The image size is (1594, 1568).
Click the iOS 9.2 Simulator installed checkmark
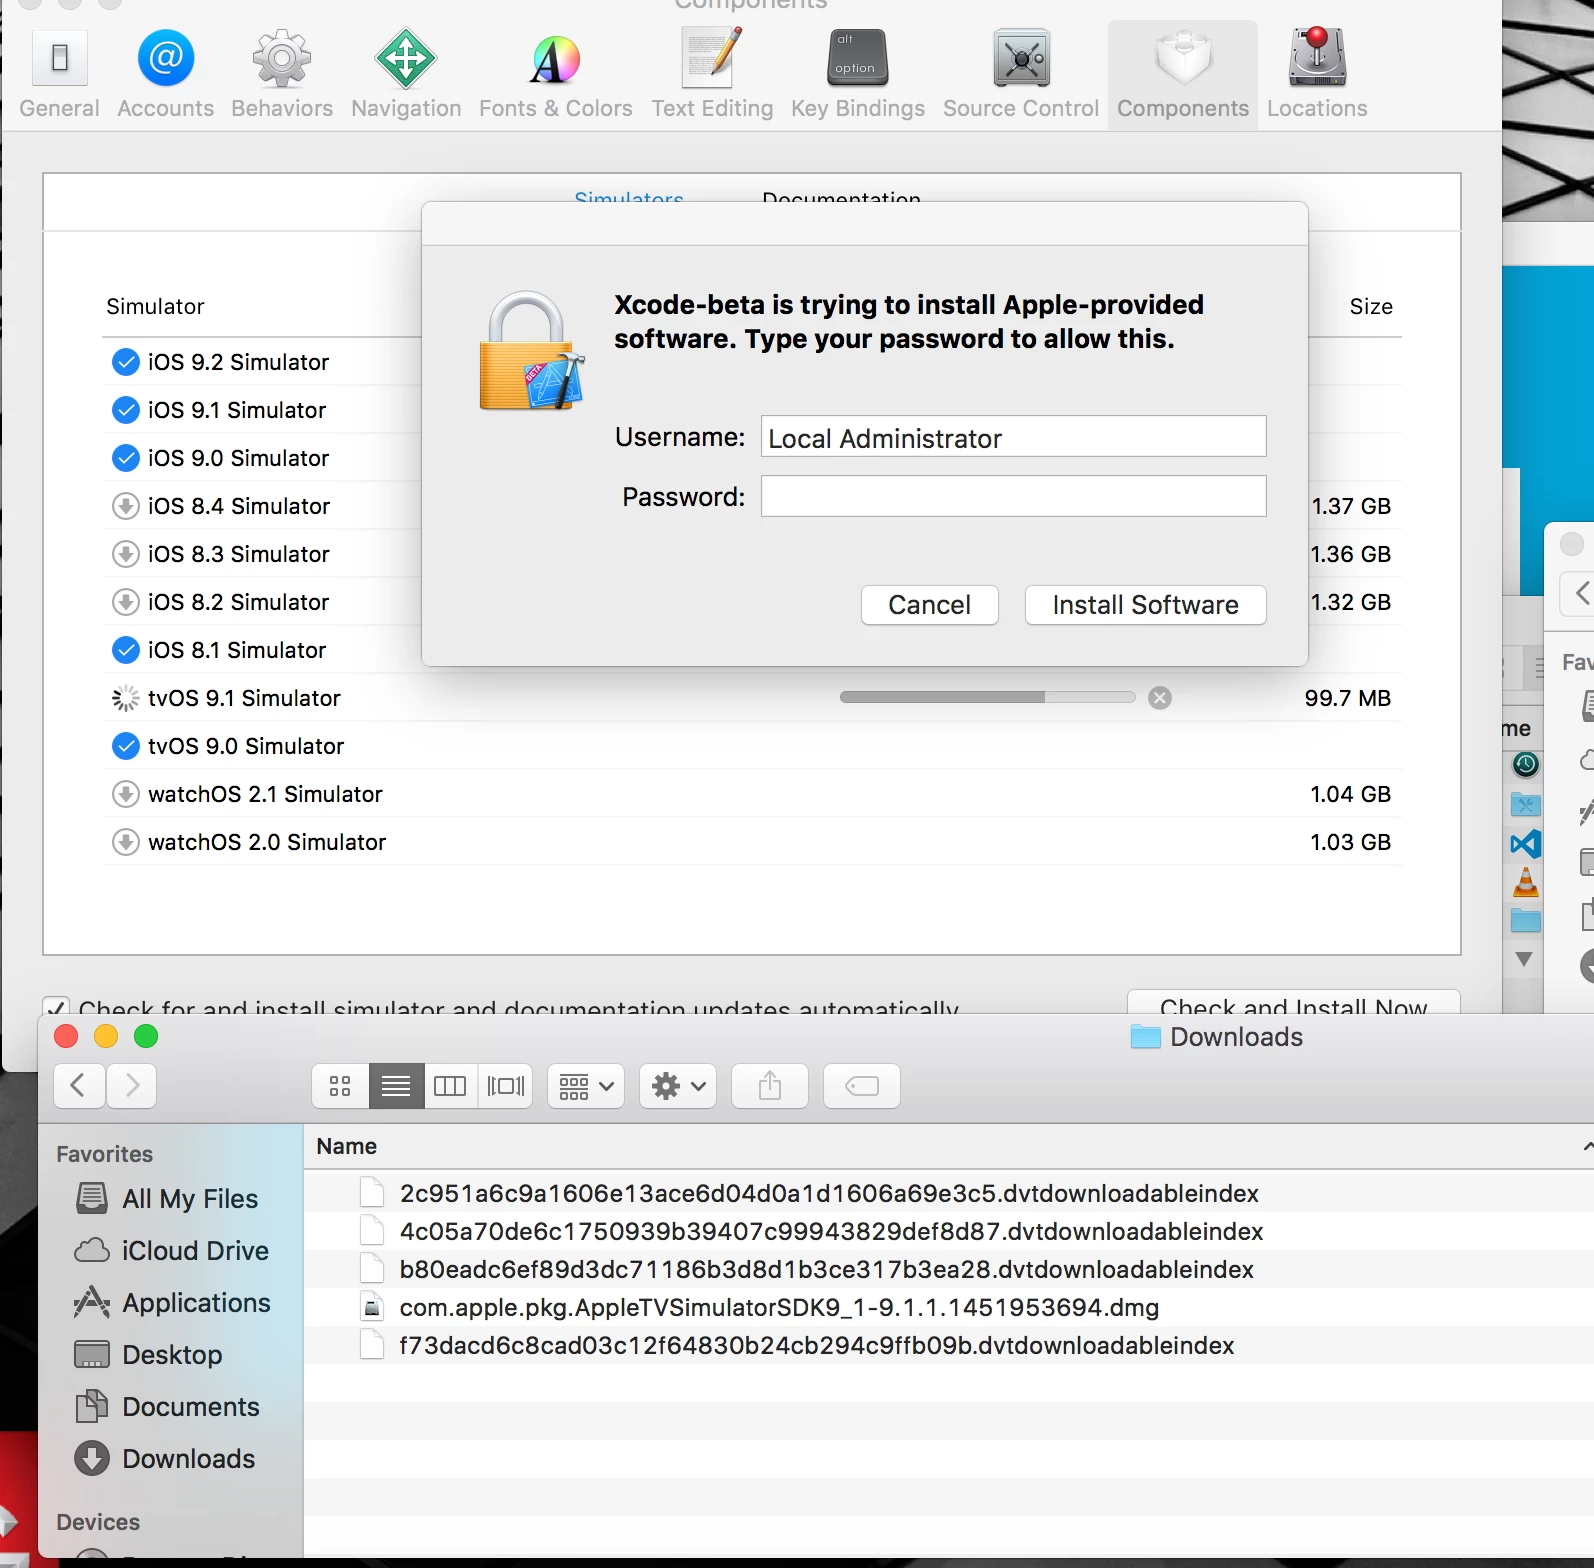(x=125, y=362)
